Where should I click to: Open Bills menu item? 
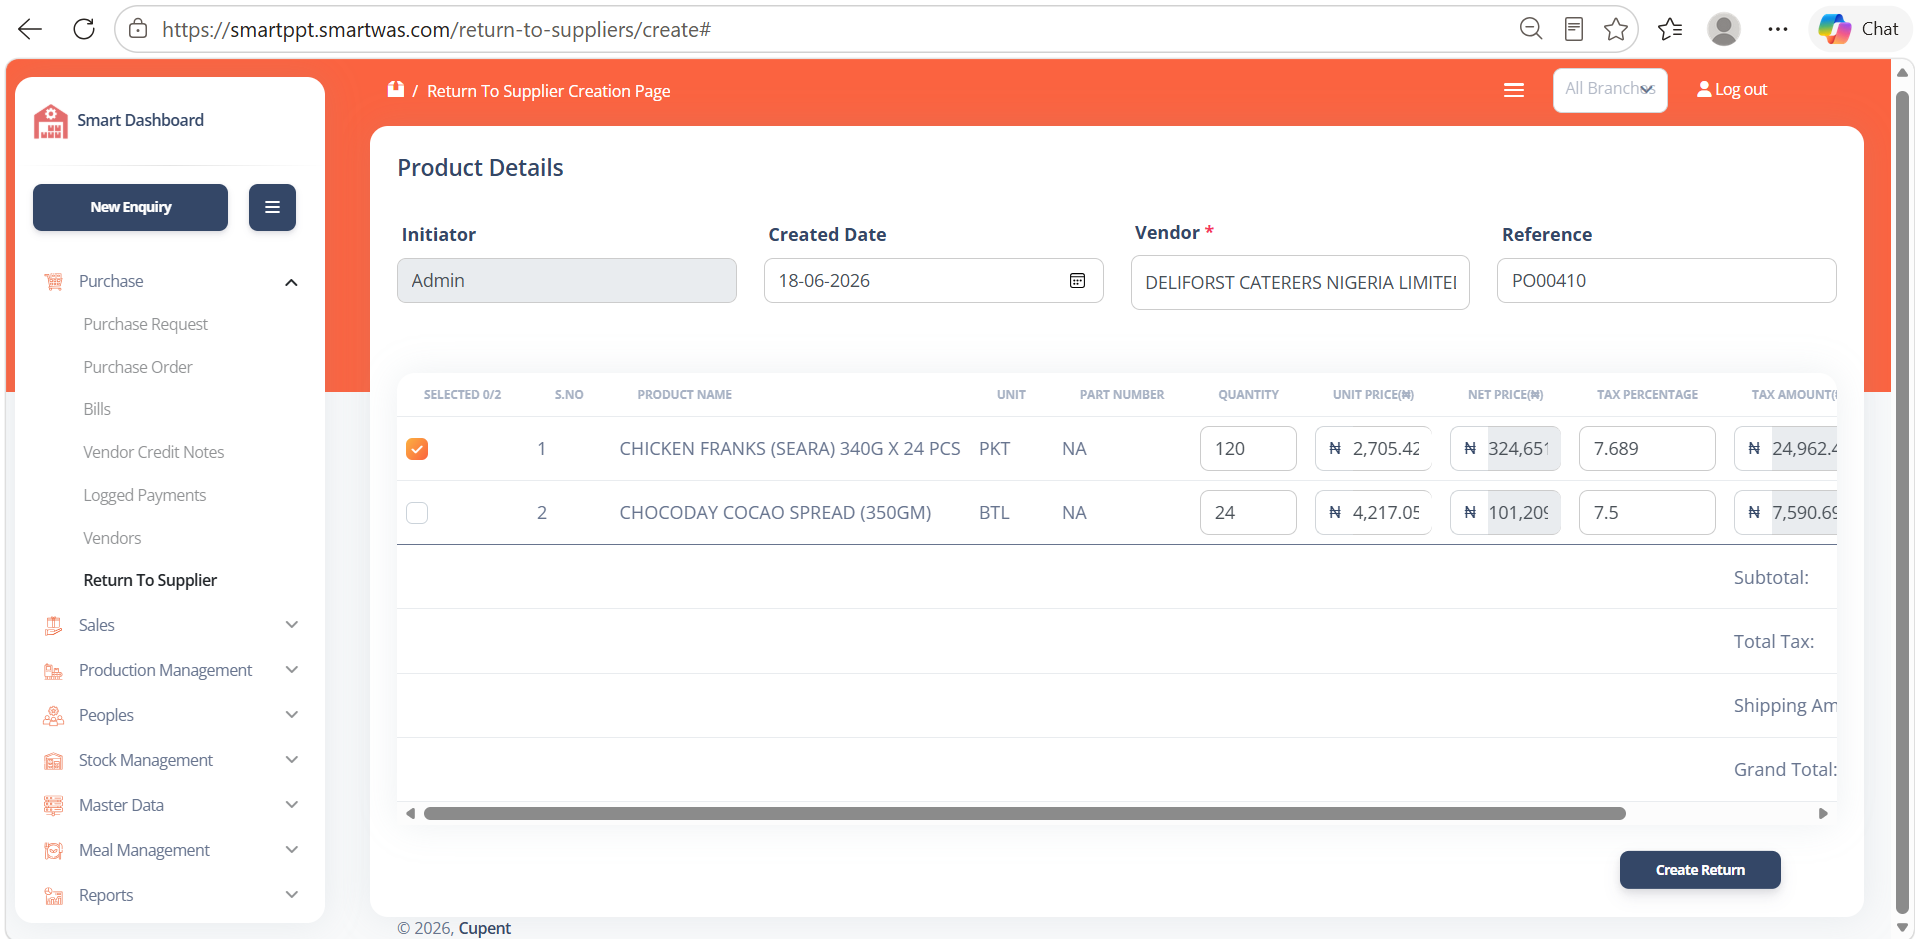point(97,409)
